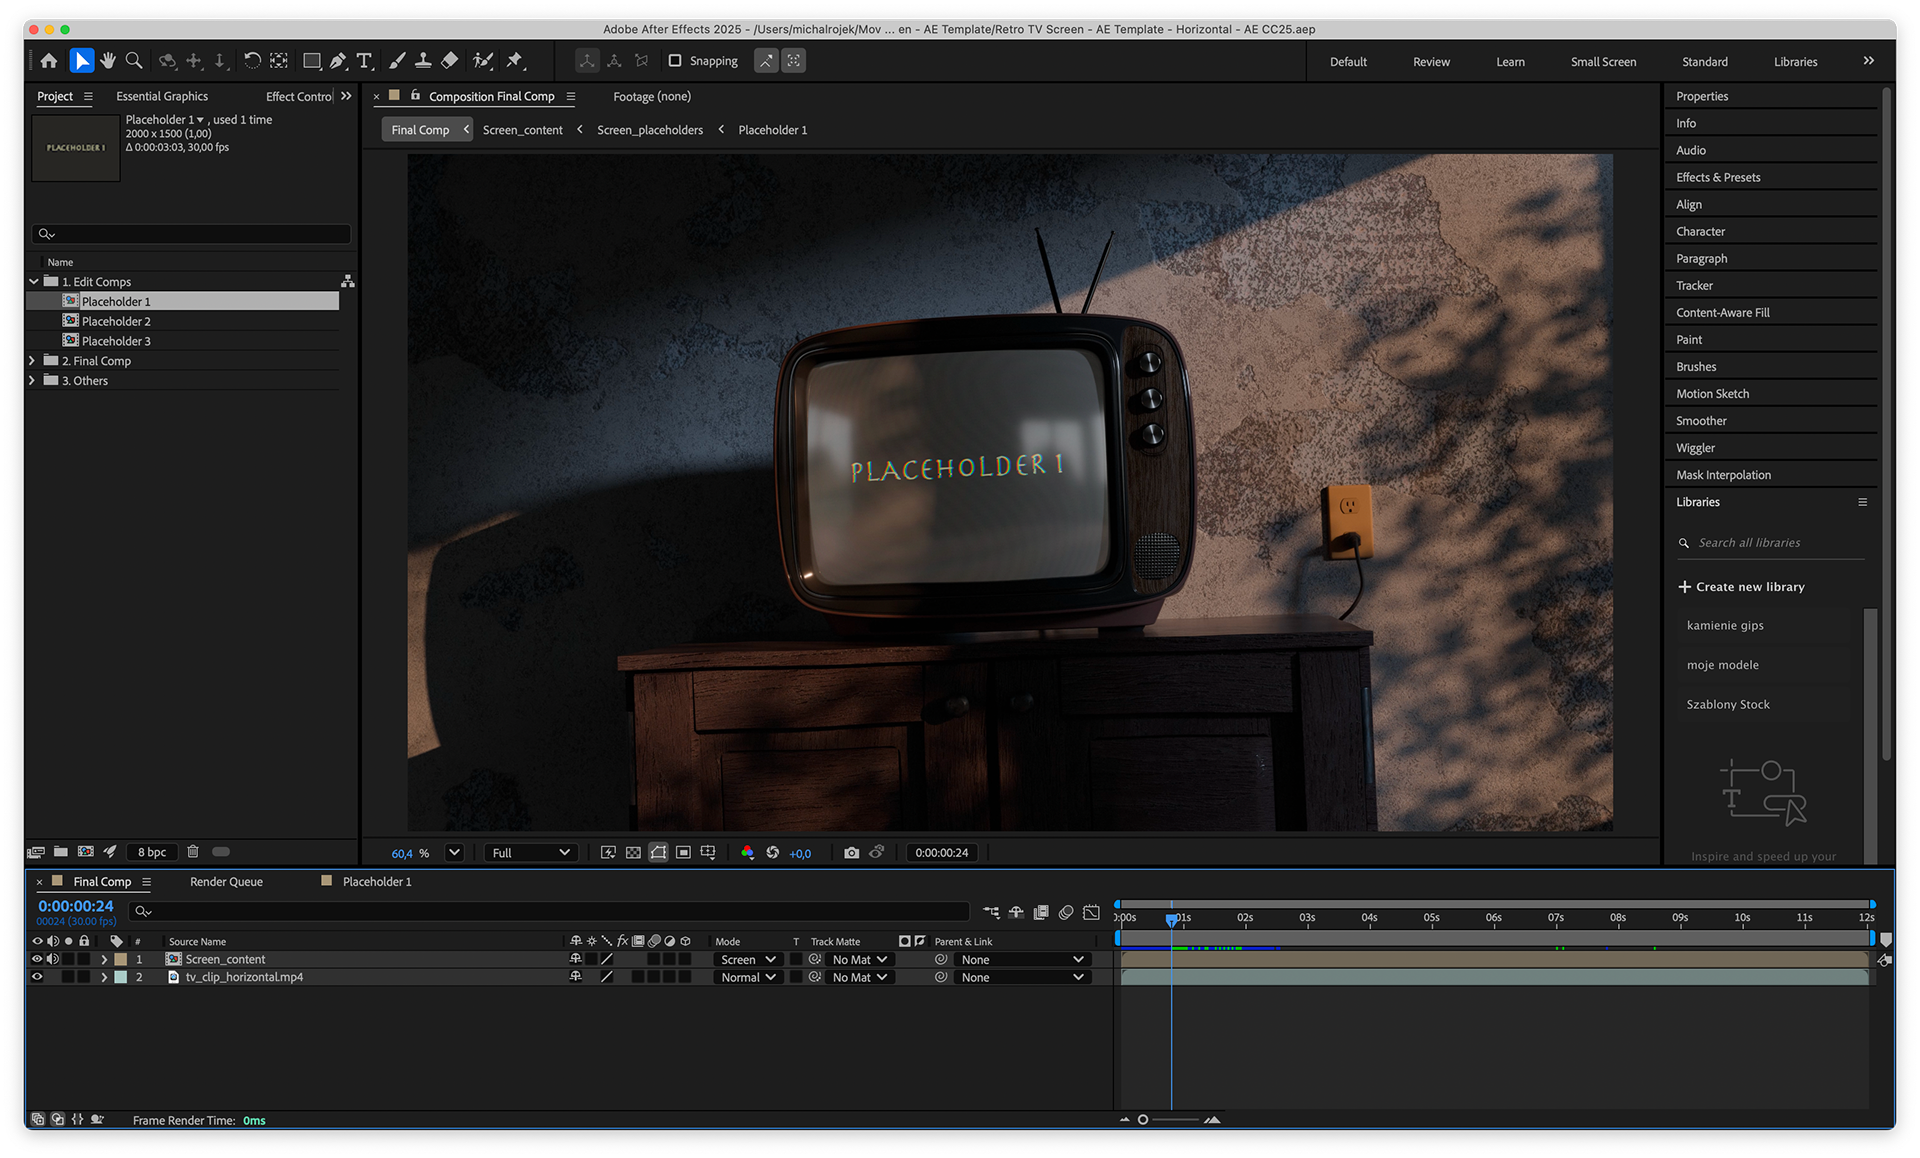
Task: Take a viewer snapshot with the camera icon
Action: point(851,853)
